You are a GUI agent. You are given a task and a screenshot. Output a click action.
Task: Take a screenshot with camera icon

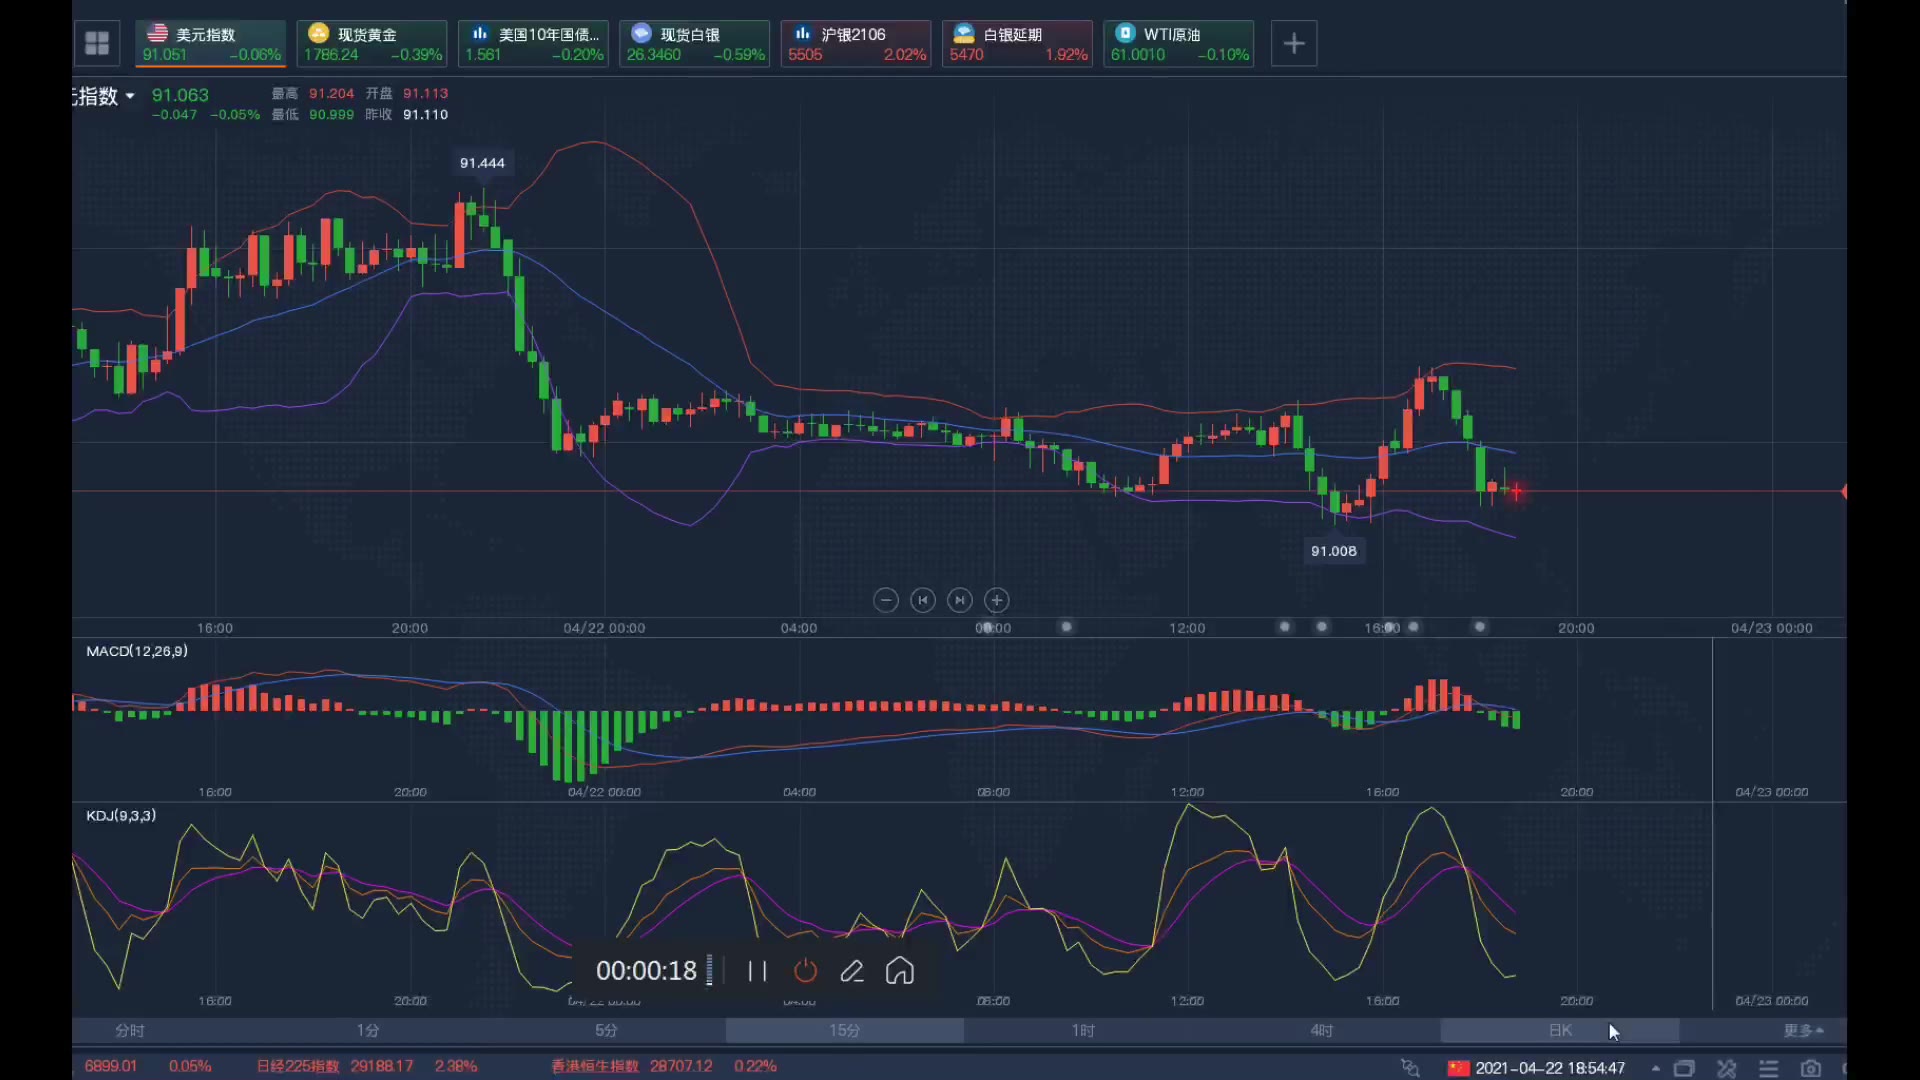(x=1811, y=1068)
